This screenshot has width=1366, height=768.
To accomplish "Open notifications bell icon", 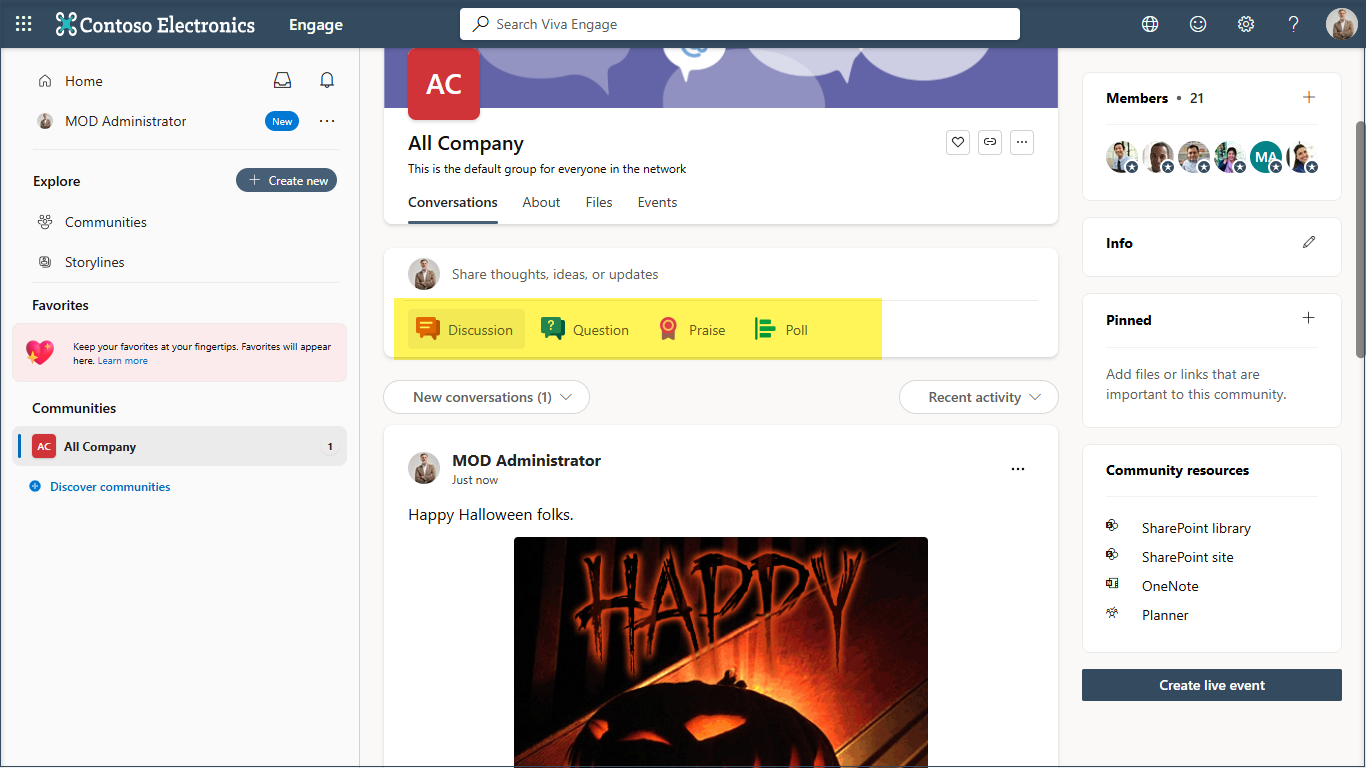I will 327,81.
